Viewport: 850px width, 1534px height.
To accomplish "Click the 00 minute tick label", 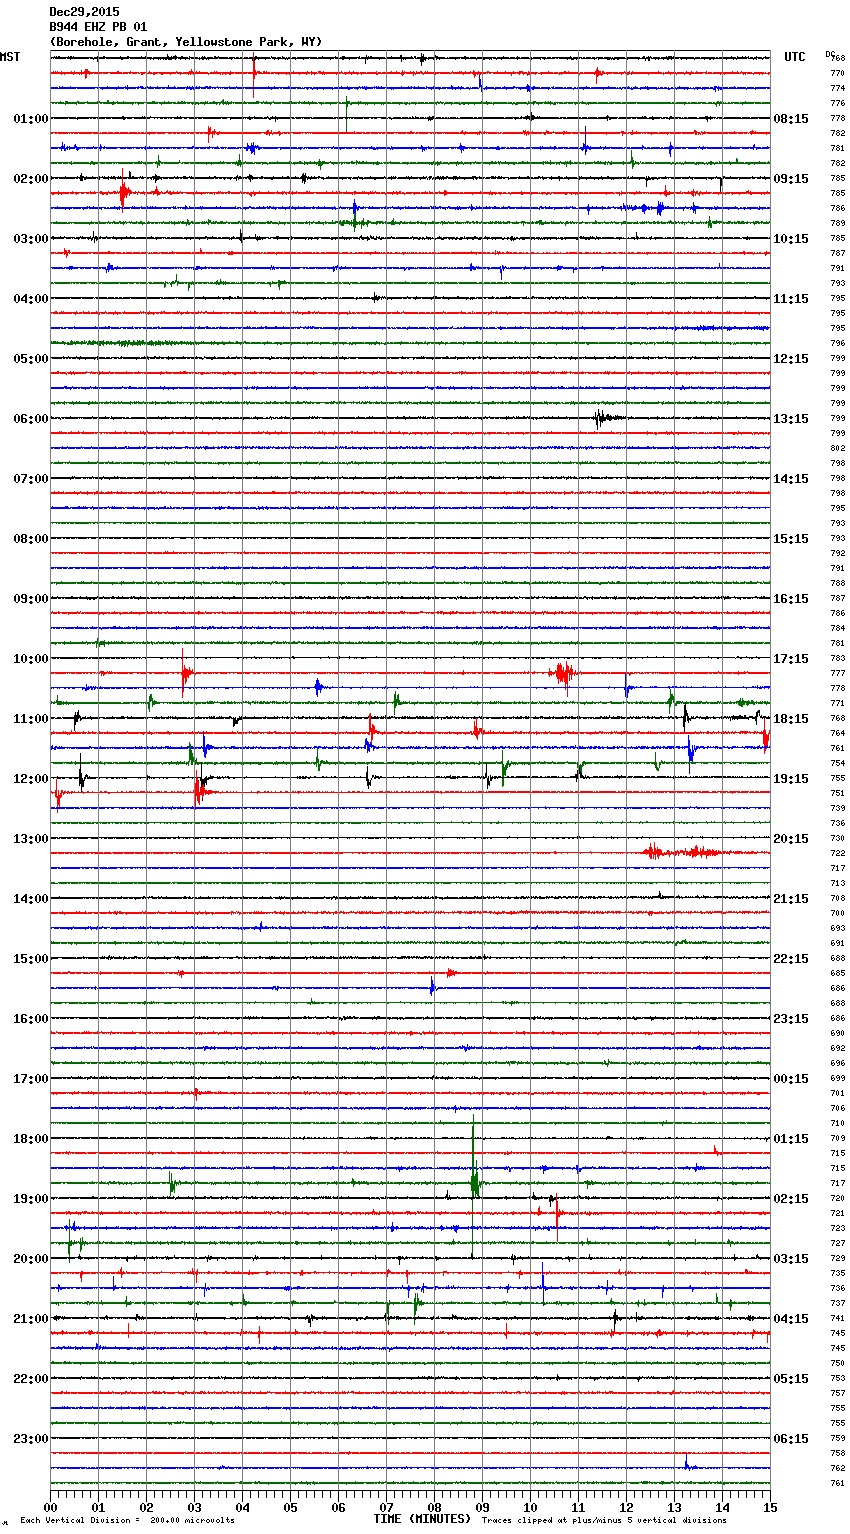I will pos(50,1508).
